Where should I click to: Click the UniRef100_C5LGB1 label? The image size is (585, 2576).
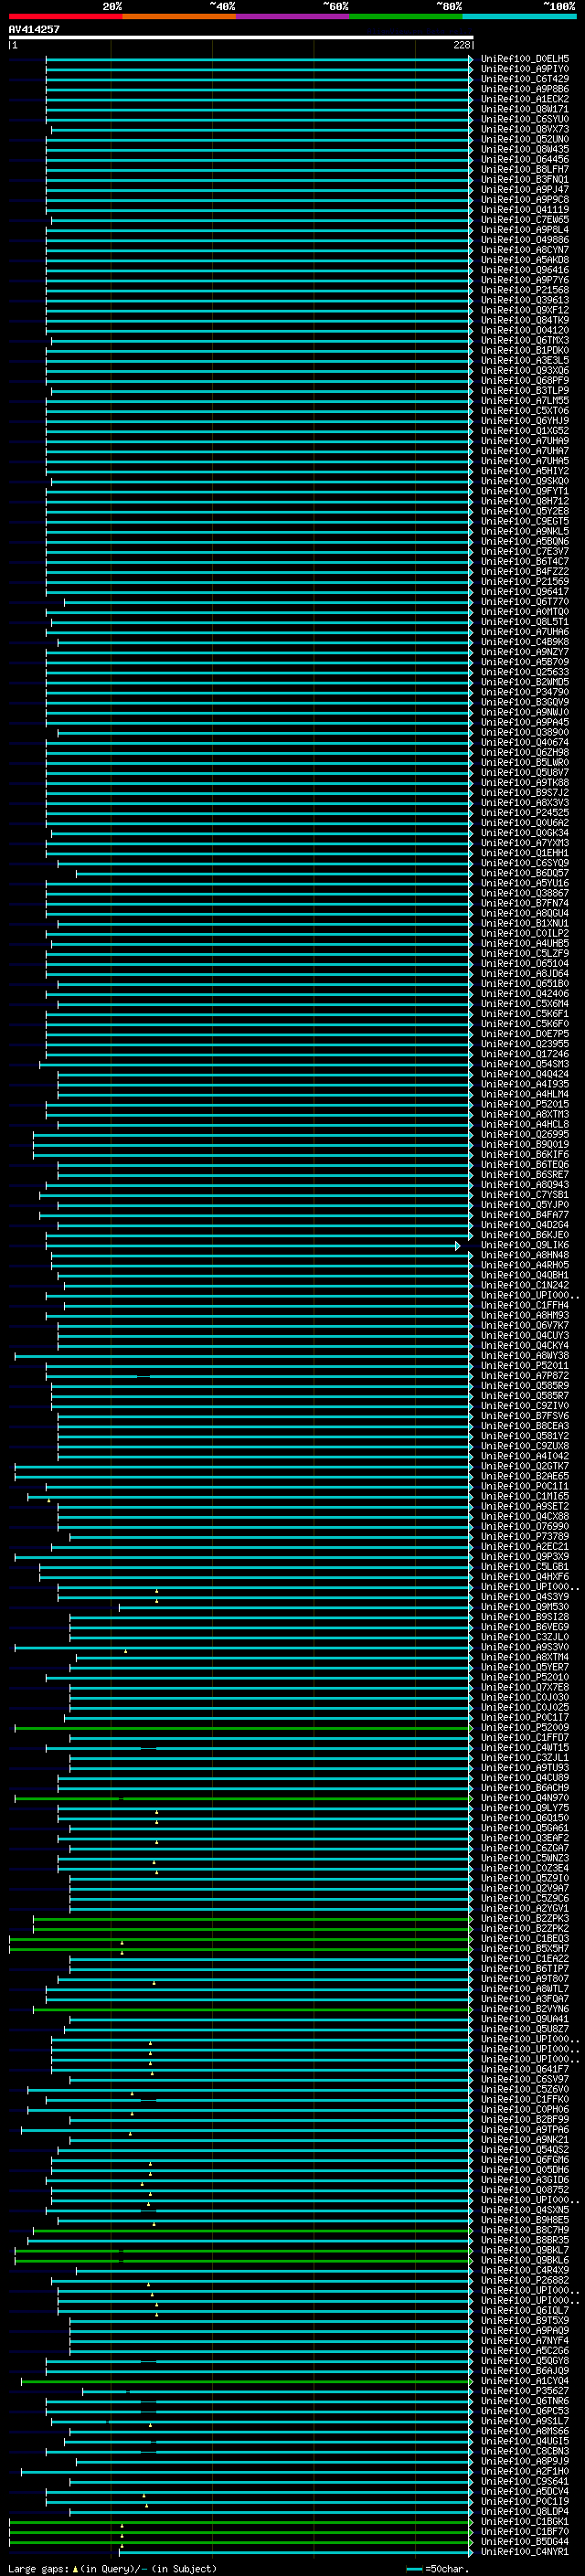point(524,1567)
